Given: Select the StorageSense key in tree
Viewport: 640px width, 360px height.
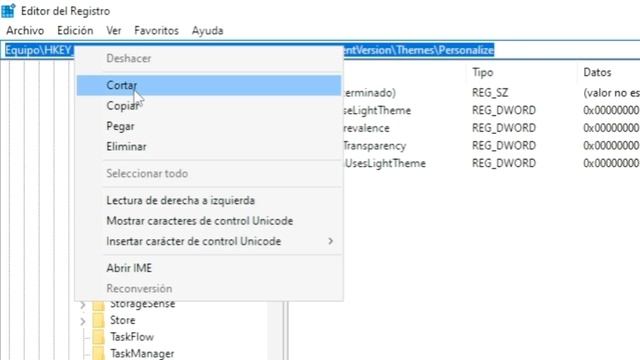Looking at the screenshot, I should [142, 304].
